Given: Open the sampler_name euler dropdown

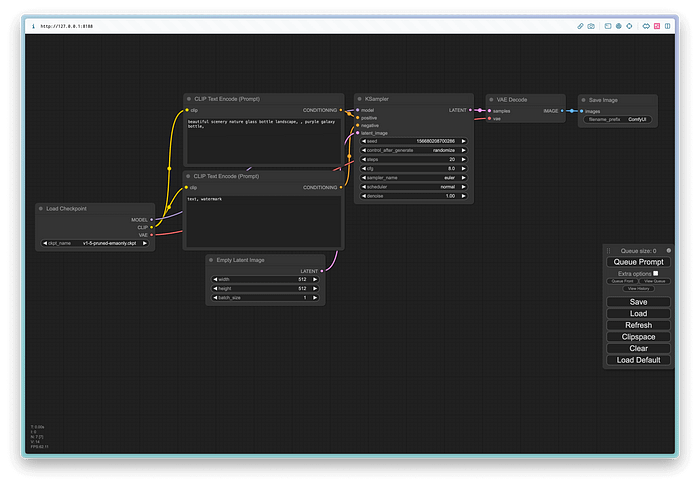Looking at the screenshot, I should (x=413, y=178).
